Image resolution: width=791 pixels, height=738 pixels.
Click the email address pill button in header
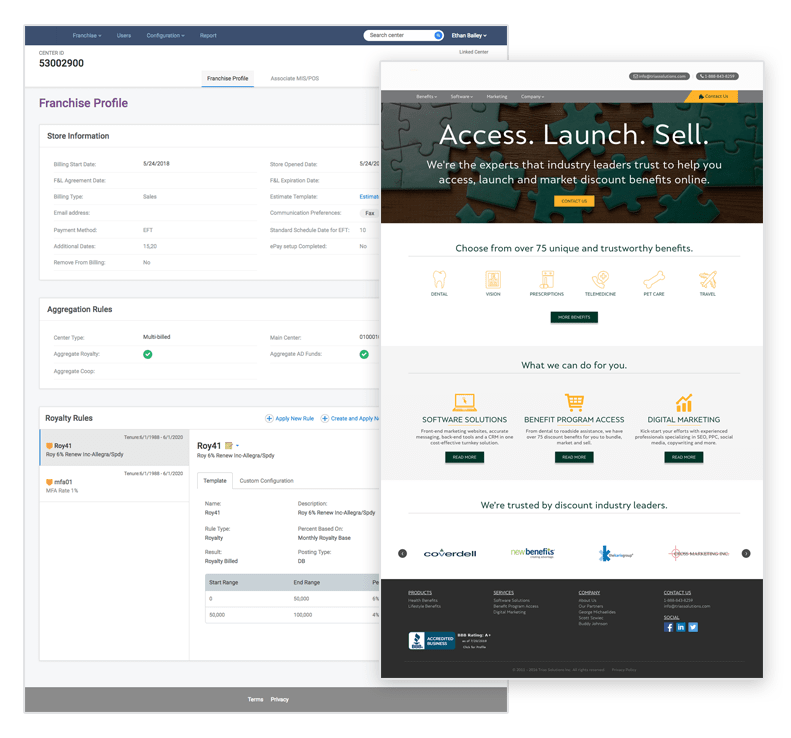659,76
